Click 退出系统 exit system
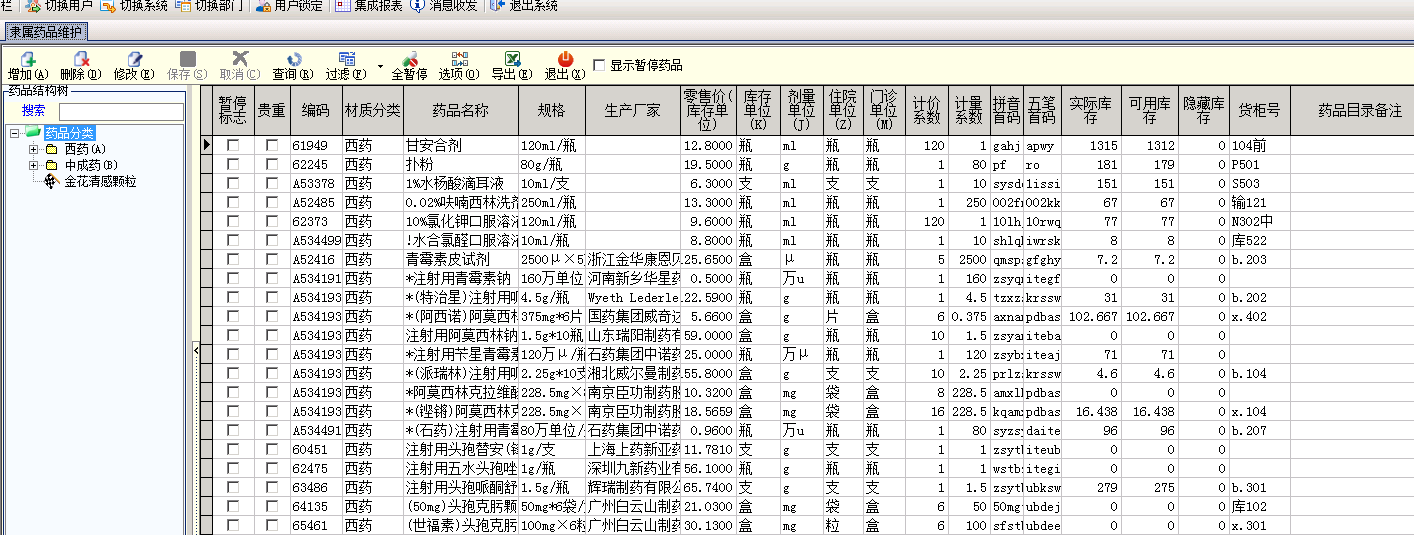This screenshot has width=1414, height=535. (x=524, y=6)
